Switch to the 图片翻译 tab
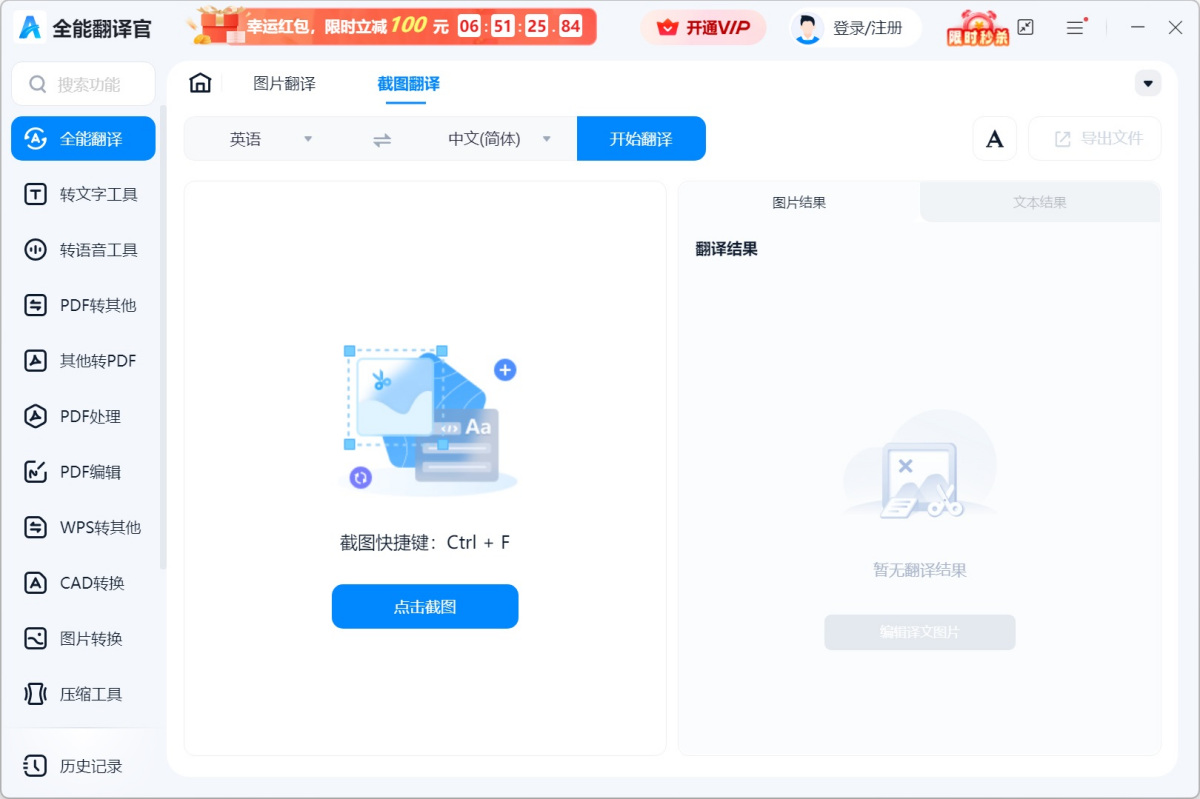This screenshot has height=799, width=1200. pyautogui.click(x=284, y=84)
